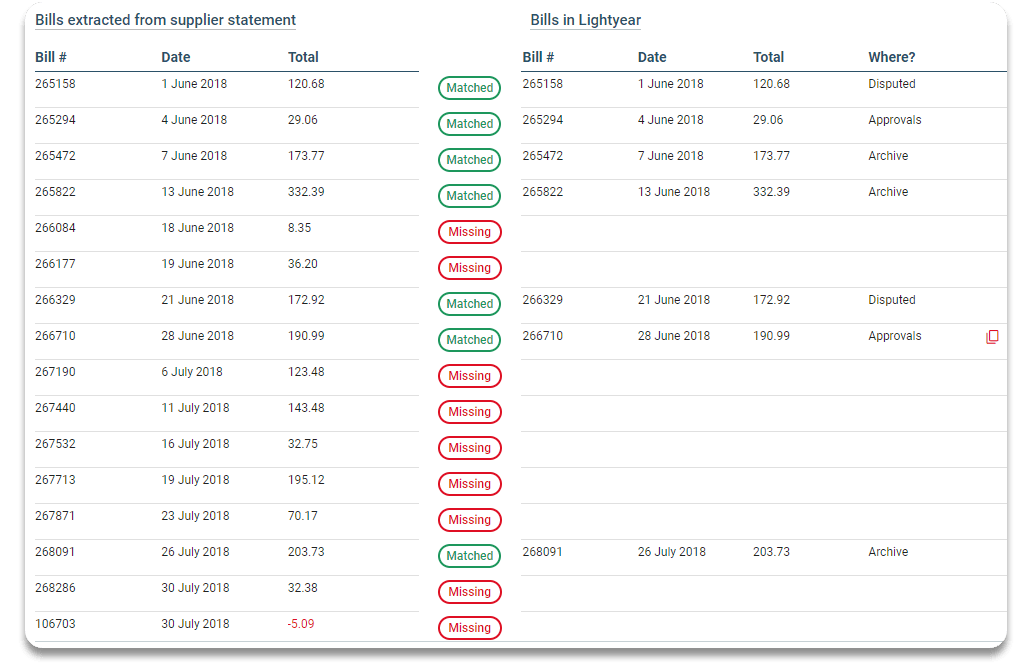Select supplier statement bill number 267871

click(55, 516)
